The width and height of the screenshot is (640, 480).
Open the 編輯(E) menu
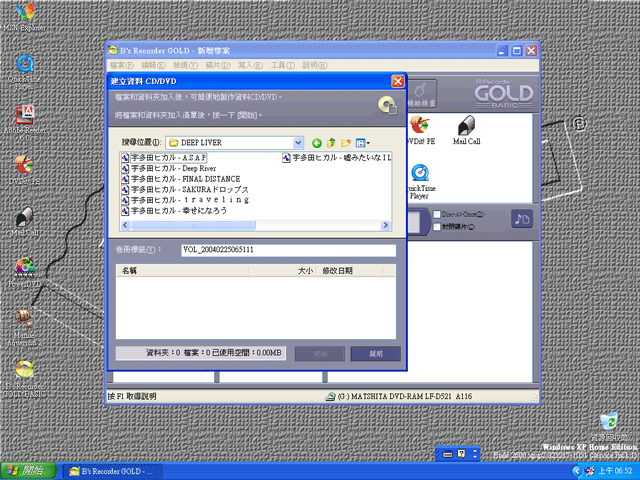click(153, 65)
